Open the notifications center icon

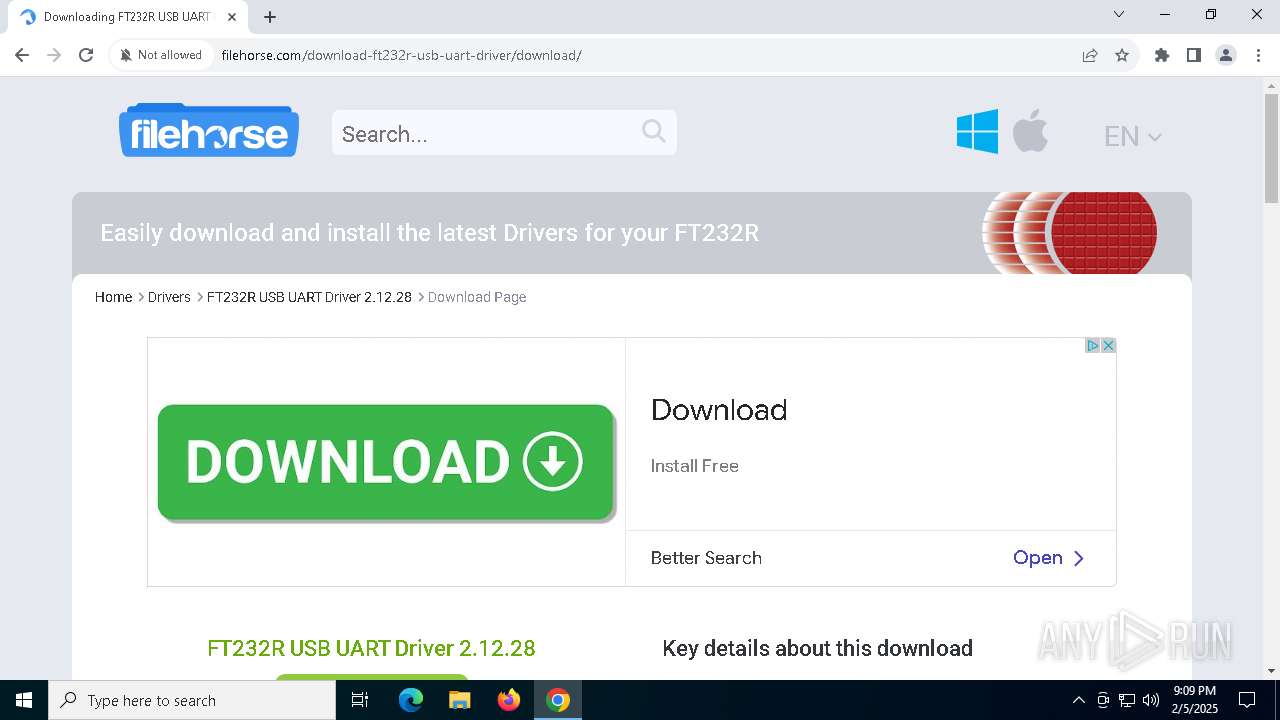(1247, 700)
